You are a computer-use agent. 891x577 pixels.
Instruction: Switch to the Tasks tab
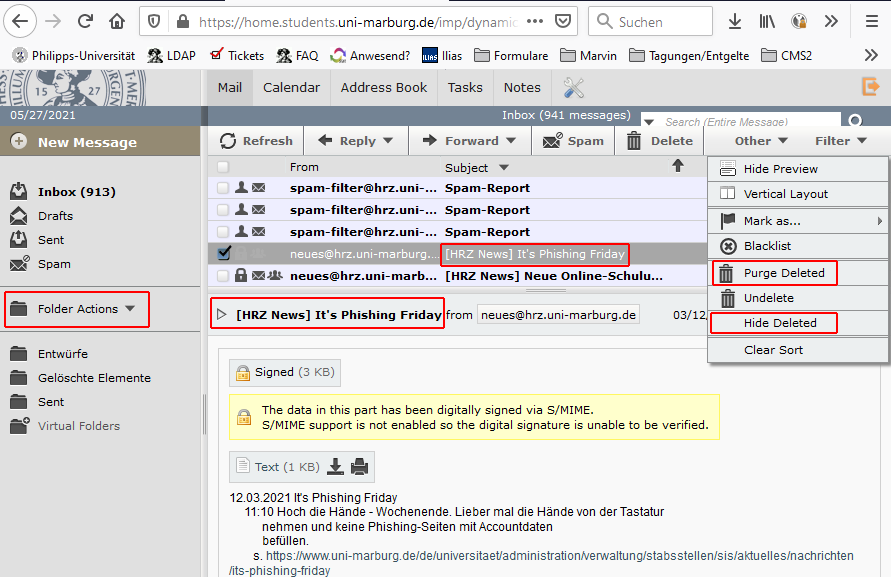point(465,88)
